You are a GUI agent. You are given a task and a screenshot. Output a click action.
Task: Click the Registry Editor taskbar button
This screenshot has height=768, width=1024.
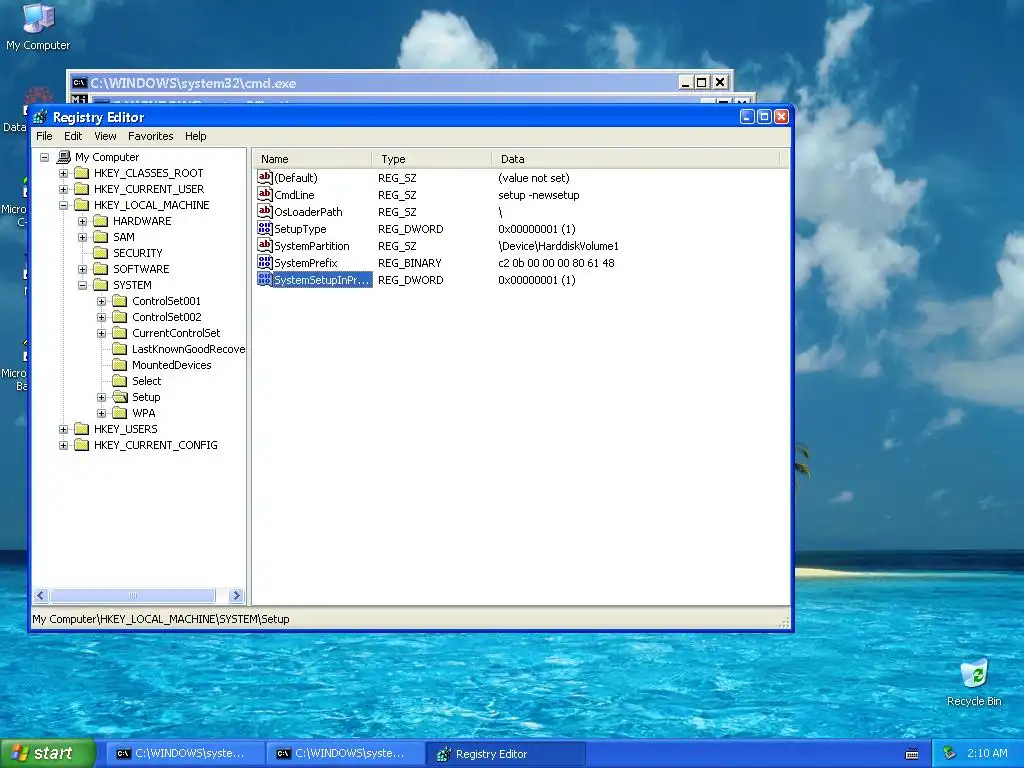[506, 754]
